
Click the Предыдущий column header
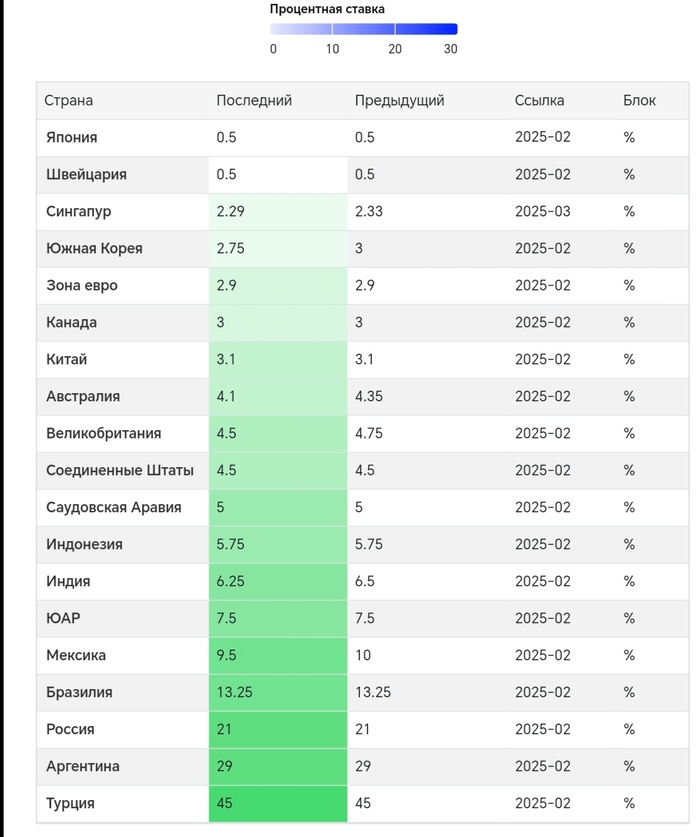coord(399,100)
